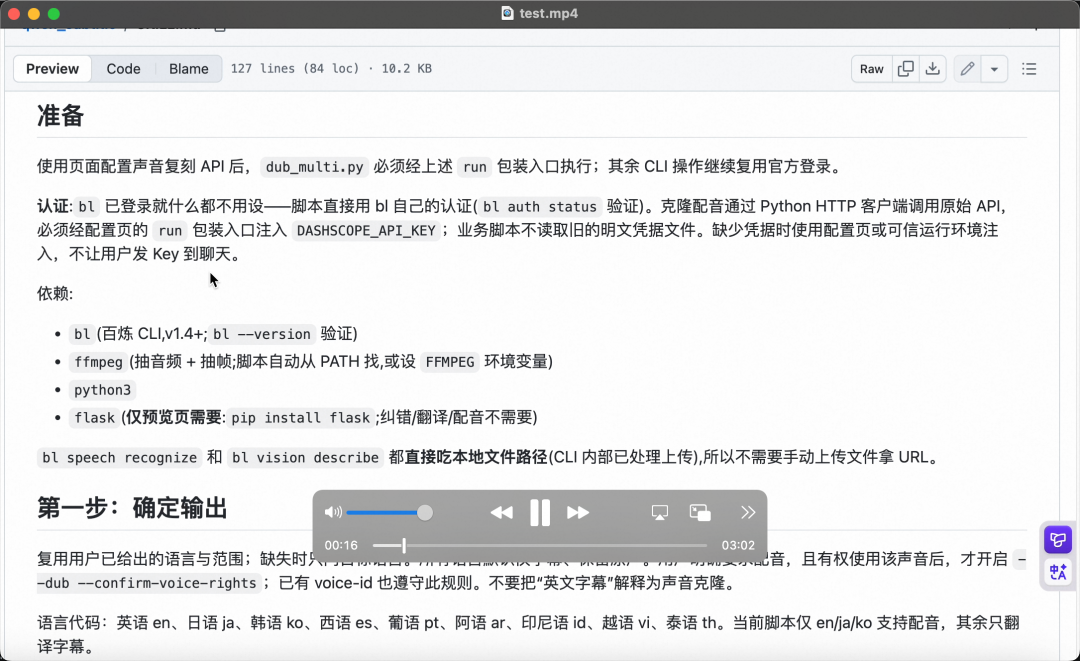Image resolution: width=1080 pixels, height=661 pixels.
Task: Click the pip install flask code snippet
Action: pos(300,418)
